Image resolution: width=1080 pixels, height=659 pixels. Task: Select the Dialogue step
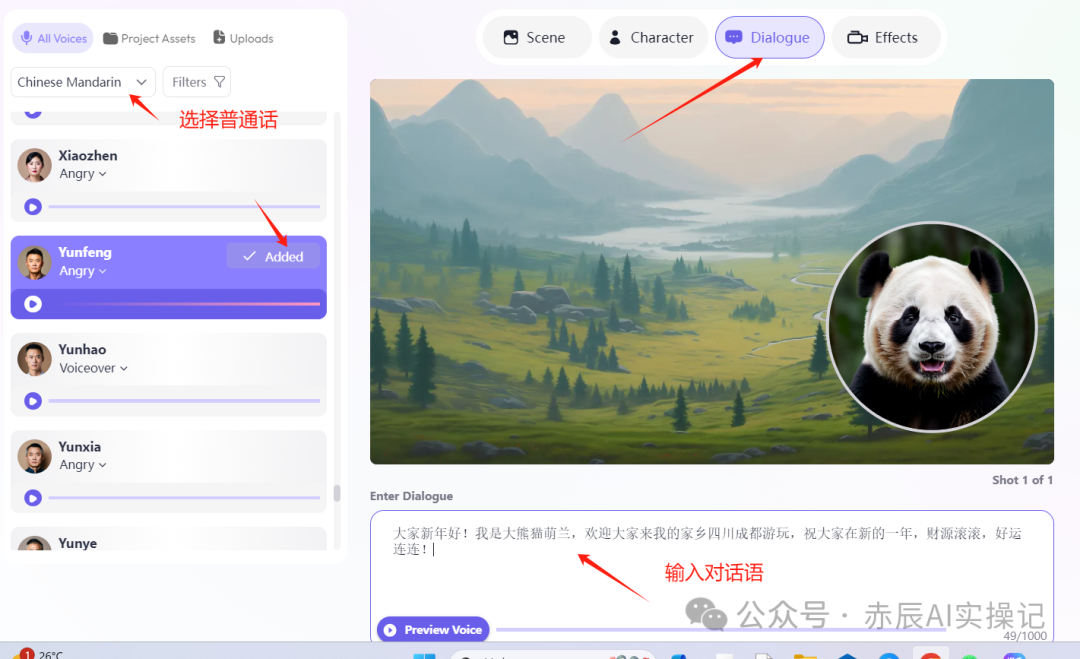coord(769,37)
